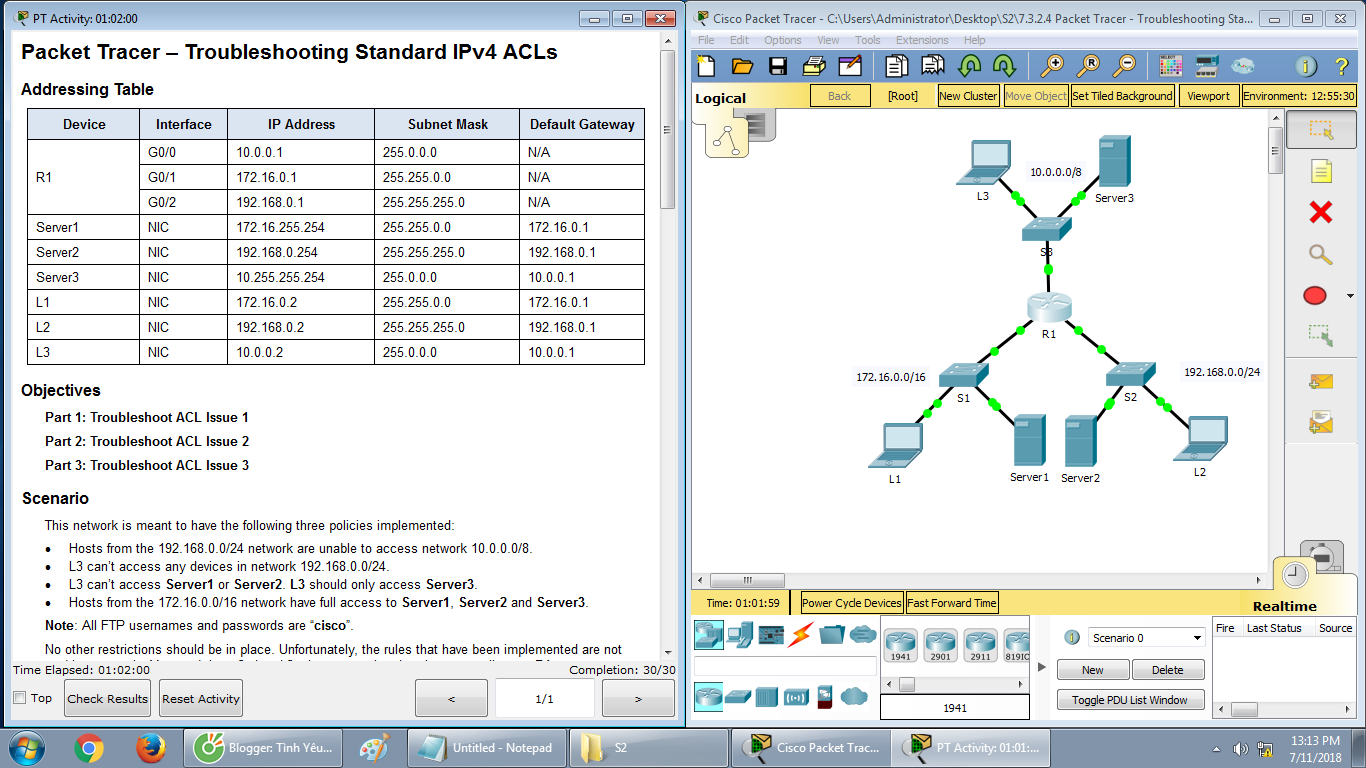Click the yellow question mark Help icon
This screenshot has height=768, width=1366.
click(1342, 66)
